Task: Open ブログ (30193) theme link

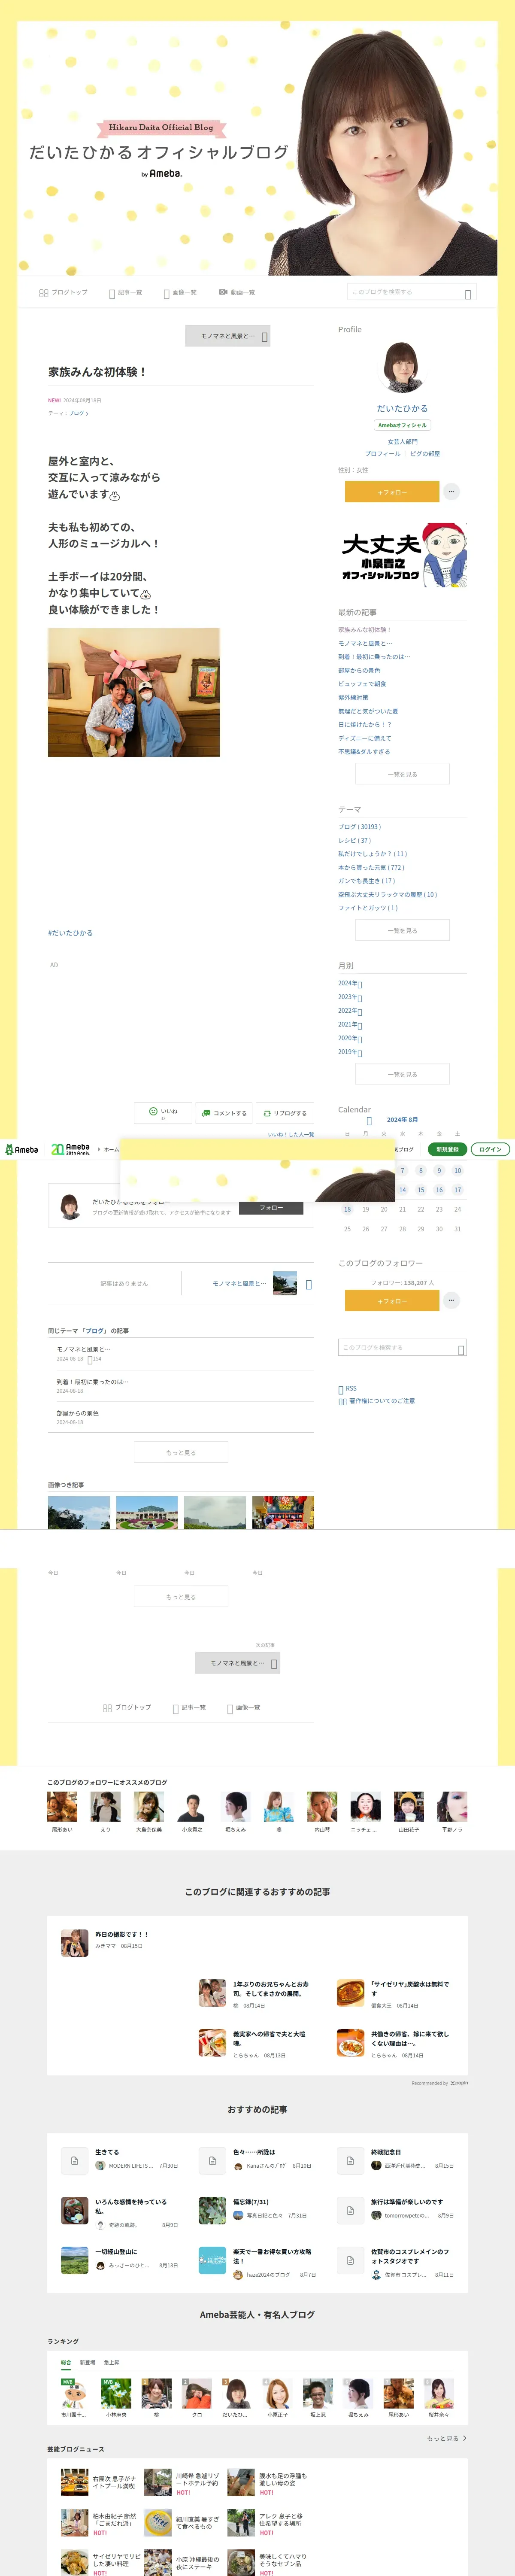Action: [x=359, y=827]
